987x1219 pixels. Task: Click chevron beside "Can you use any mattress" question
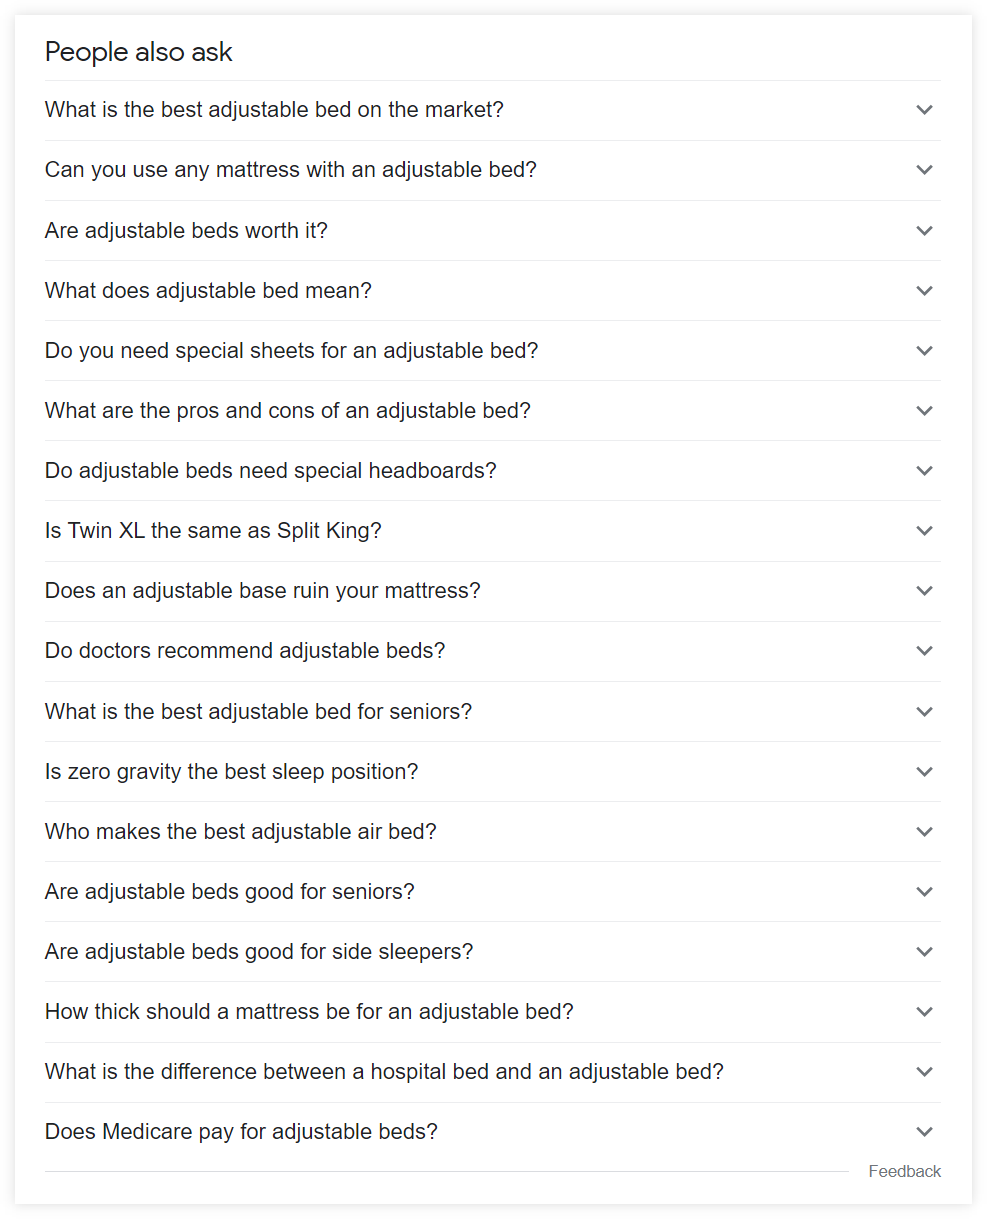[924, 170]
